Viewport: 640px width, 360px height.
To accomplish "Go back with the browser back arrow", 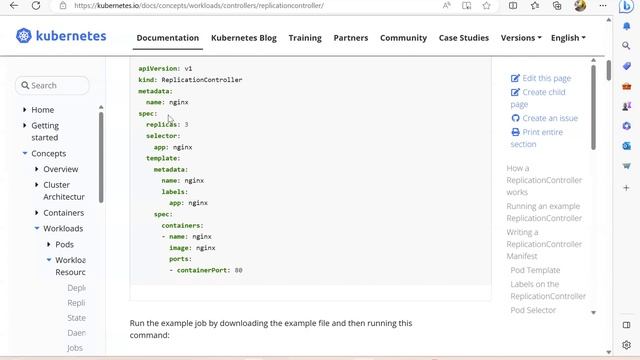I will tap(14, 6).
